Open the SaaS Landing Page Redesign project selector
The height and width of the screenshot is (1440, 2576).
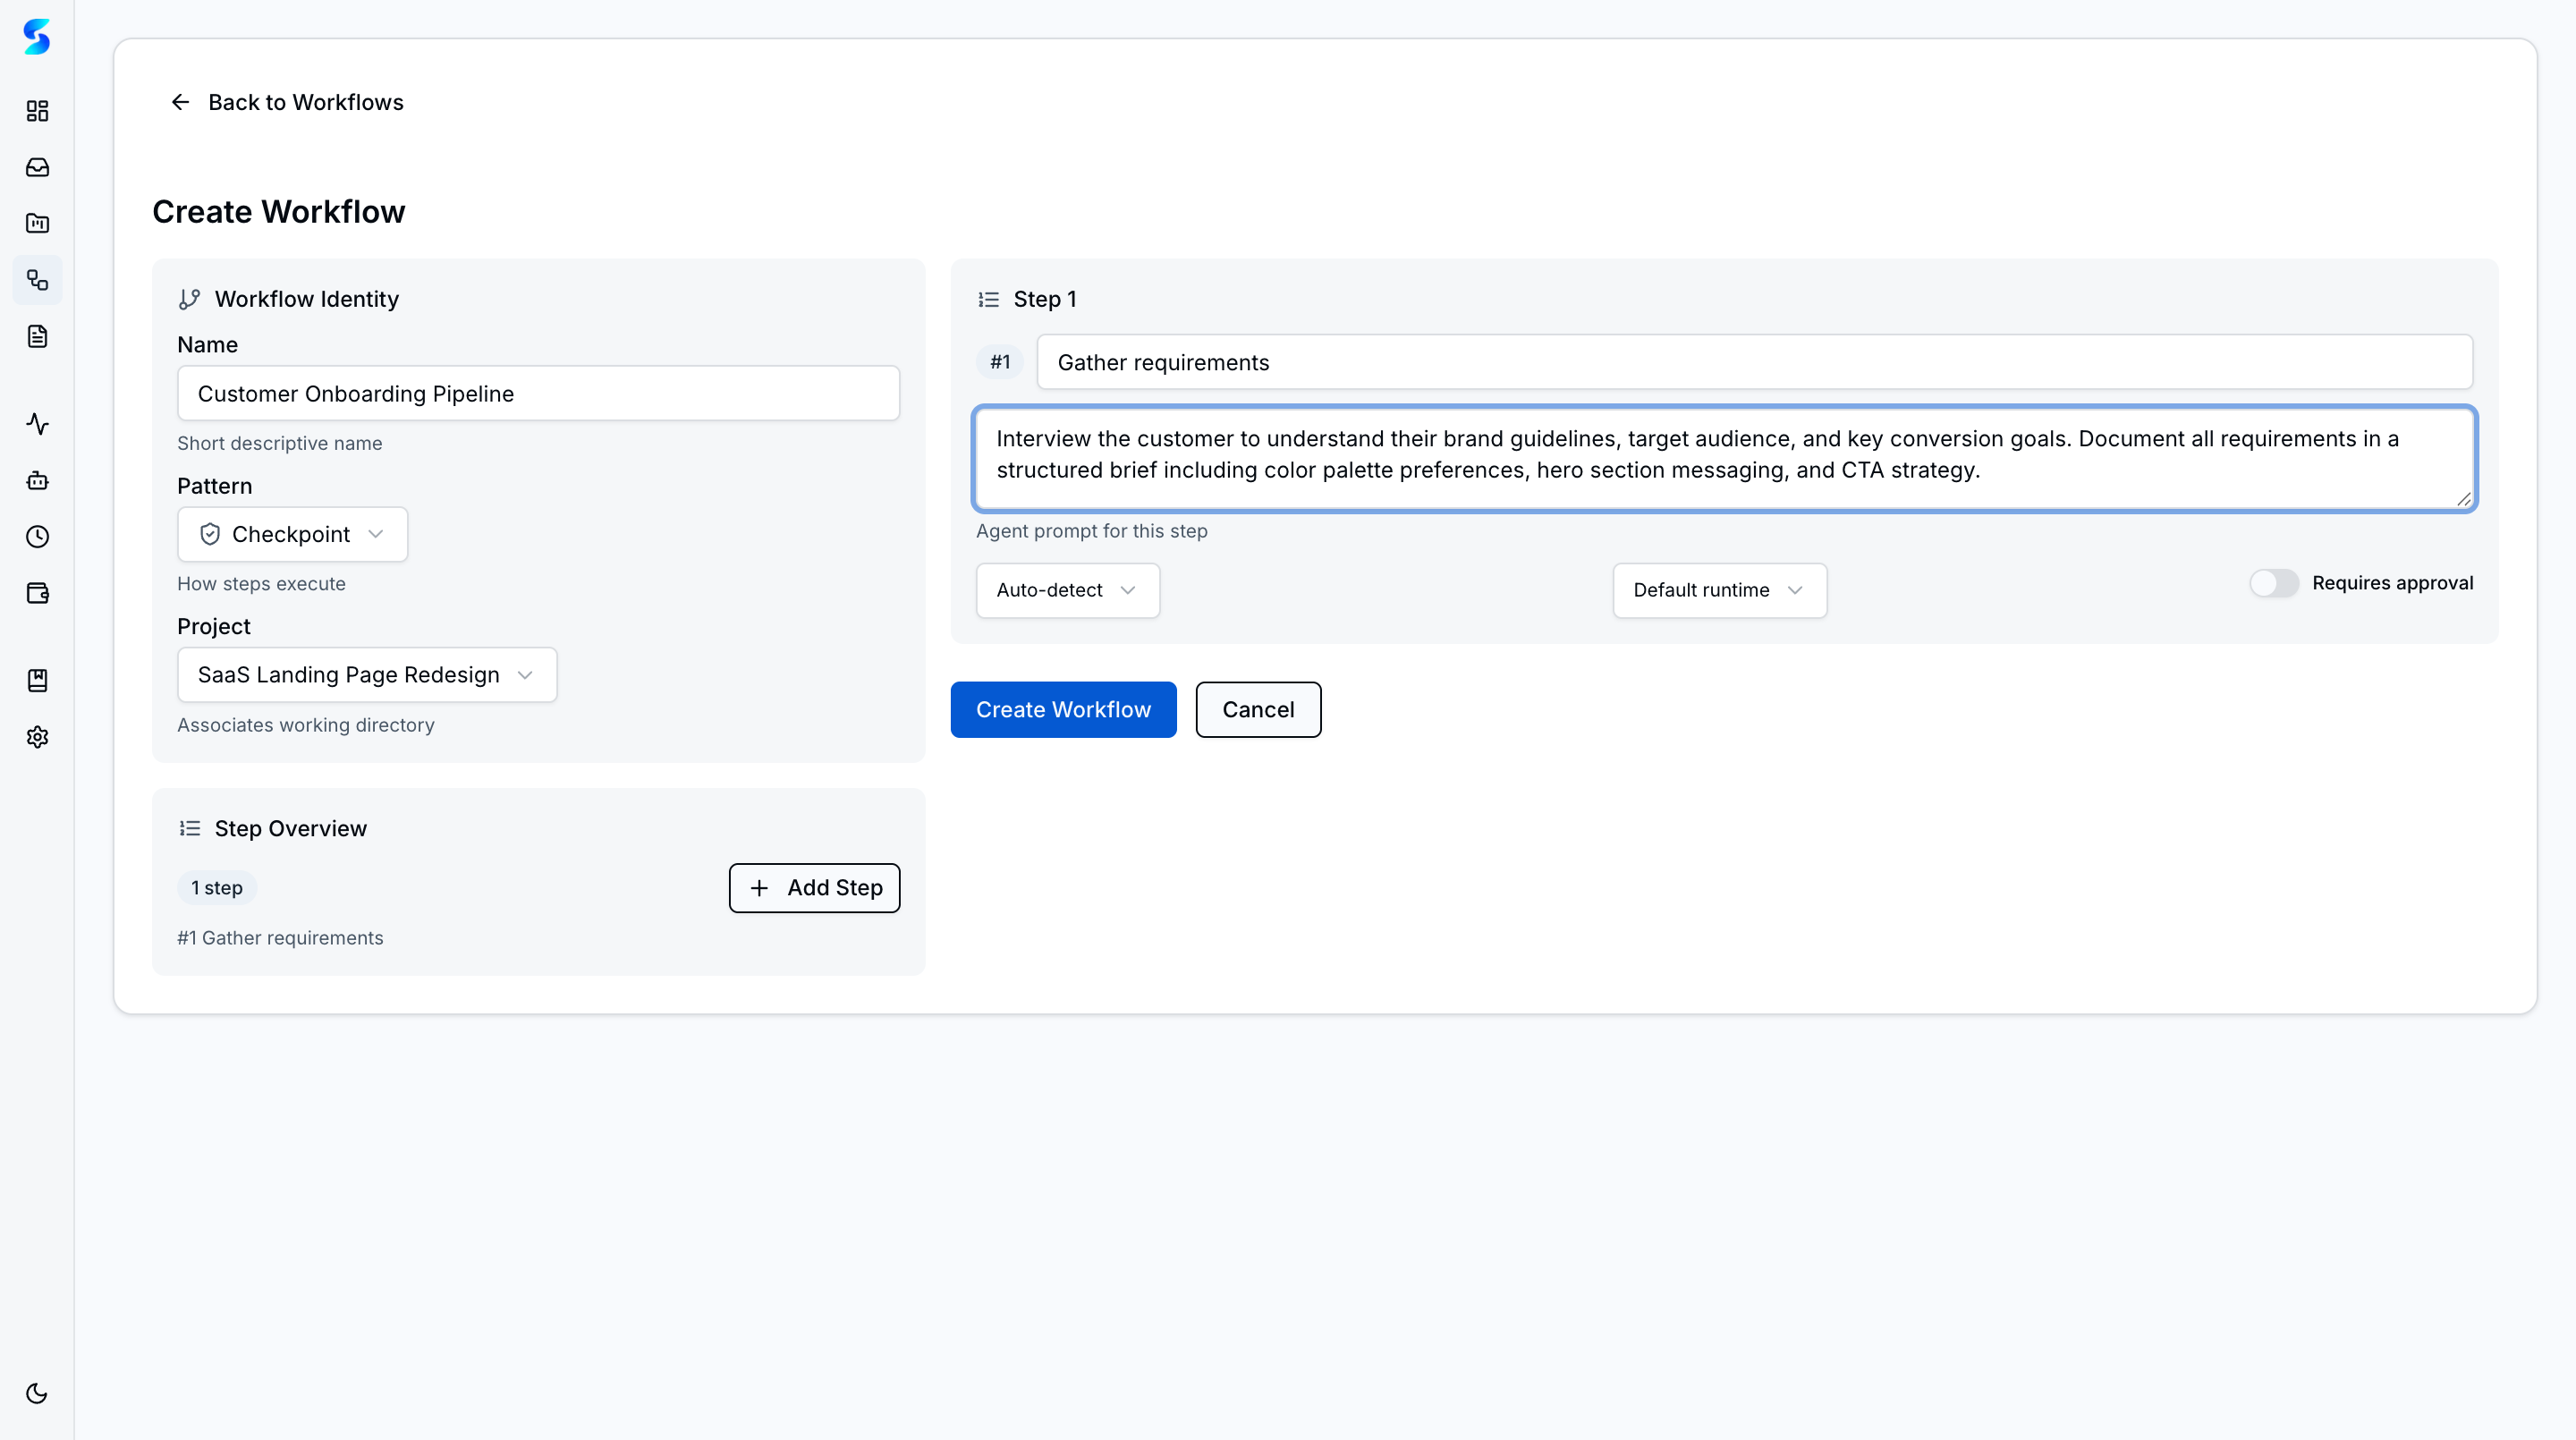coord(366,674)
